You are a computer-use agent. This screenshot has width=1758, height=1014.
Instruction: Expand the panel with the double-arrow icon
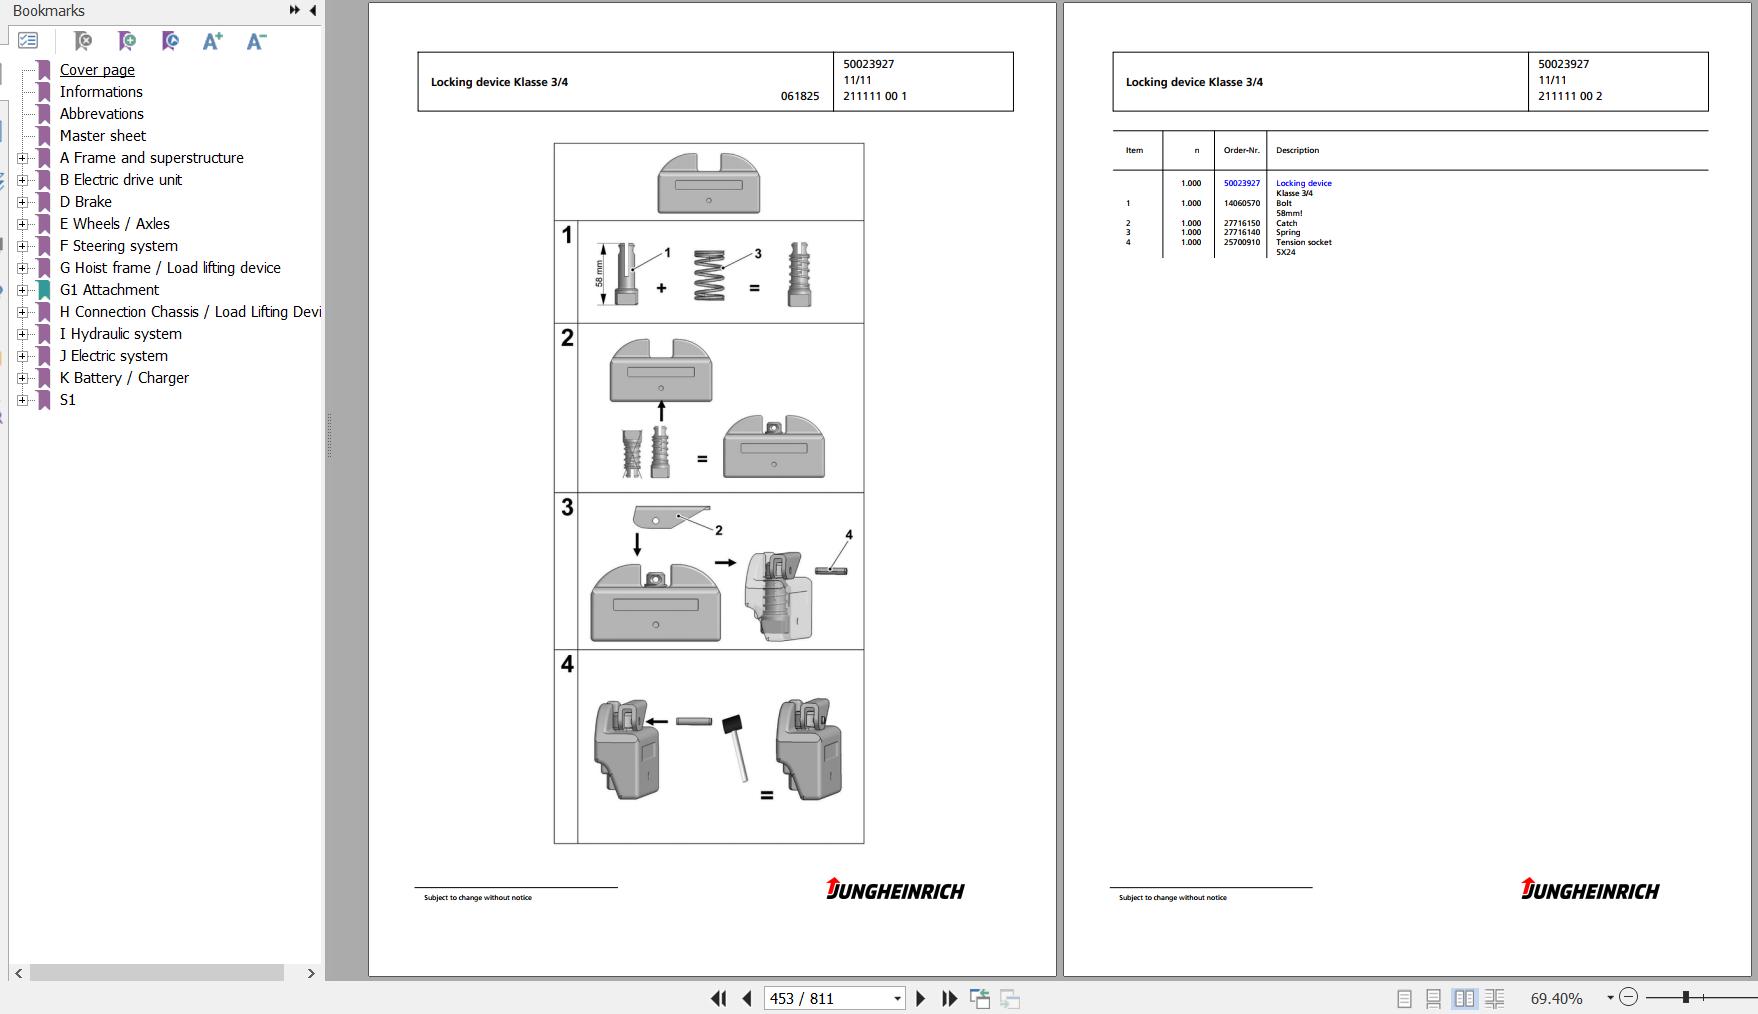tap(295, 10)
